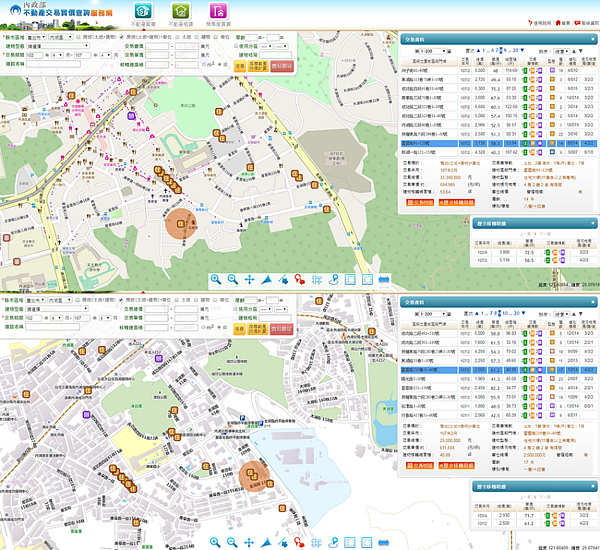The image size is (600, 550).
Task: Click the yellow 搜尋 button in upper form
Action: tap(240, 66)
